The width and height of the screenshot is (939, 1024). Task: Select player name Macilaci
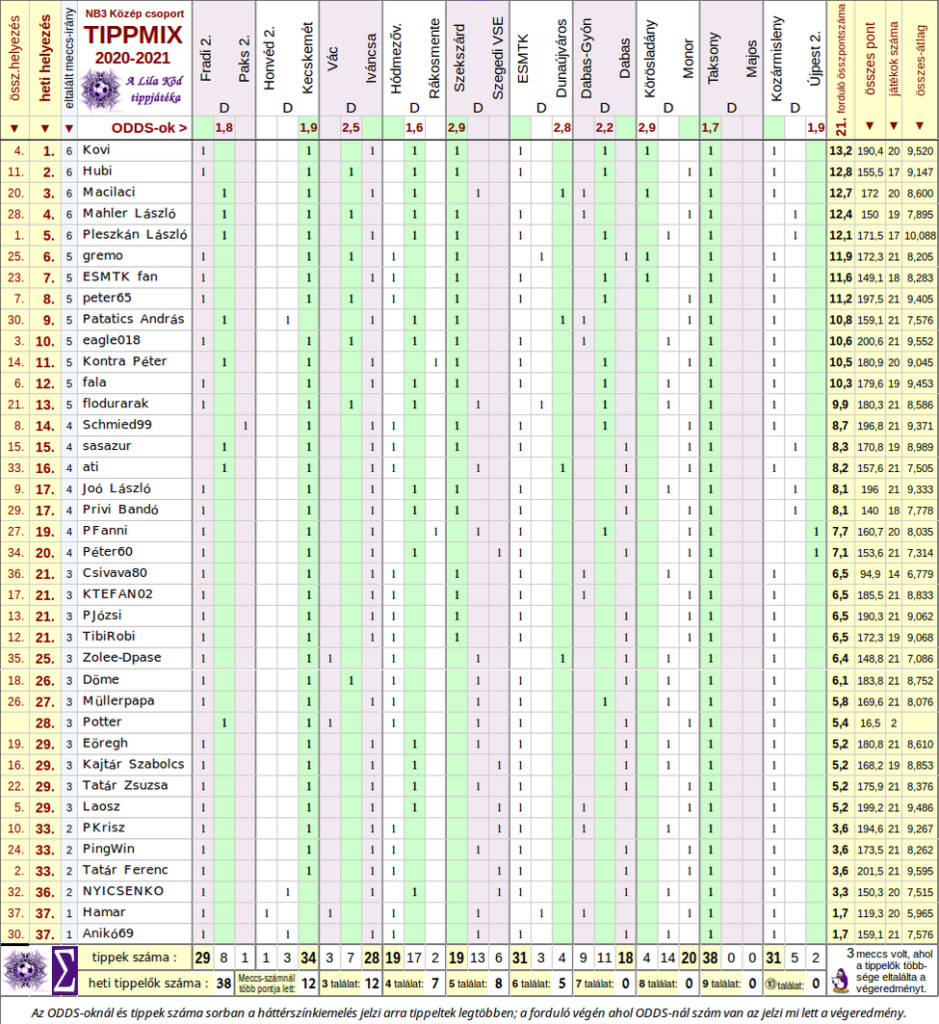click(x=108, y=192)
